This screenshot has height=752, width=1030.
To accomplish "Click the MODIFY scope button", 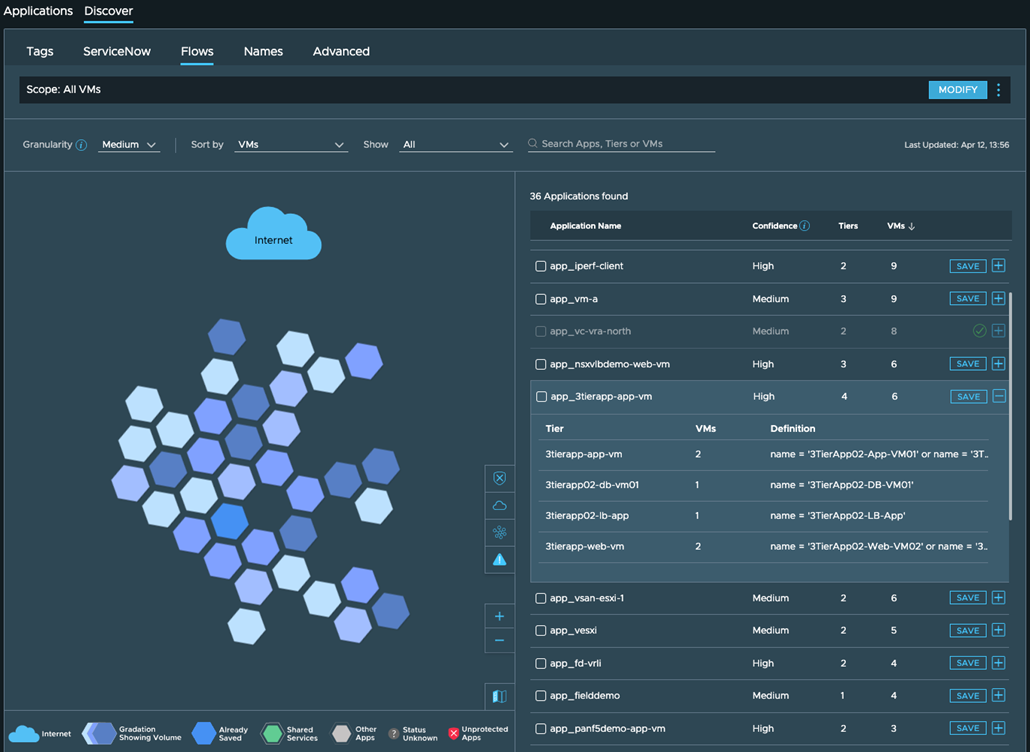I will click(957, 90).
